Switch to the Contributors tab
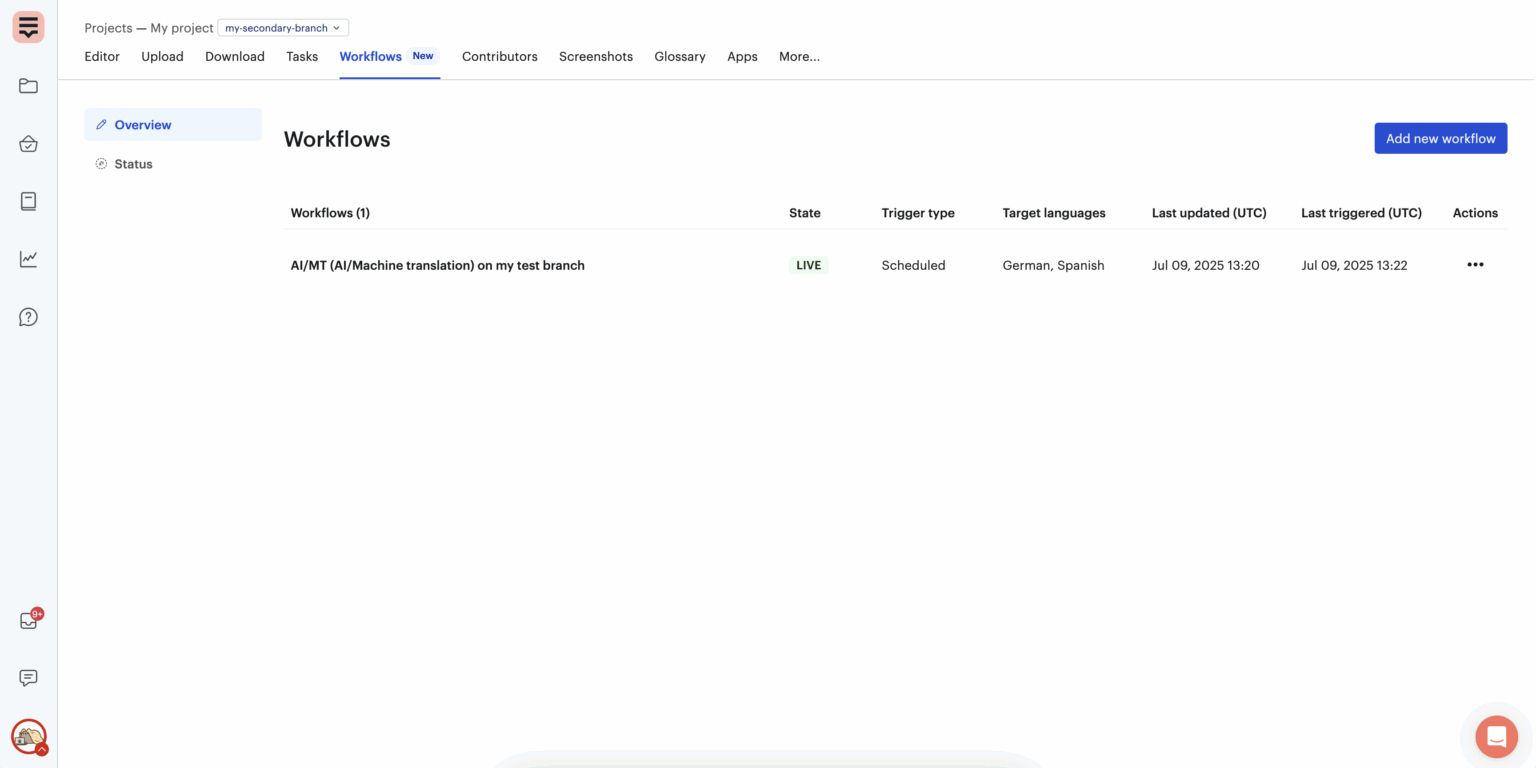This screenshot has width=1536, height=768. click(500, 57)
